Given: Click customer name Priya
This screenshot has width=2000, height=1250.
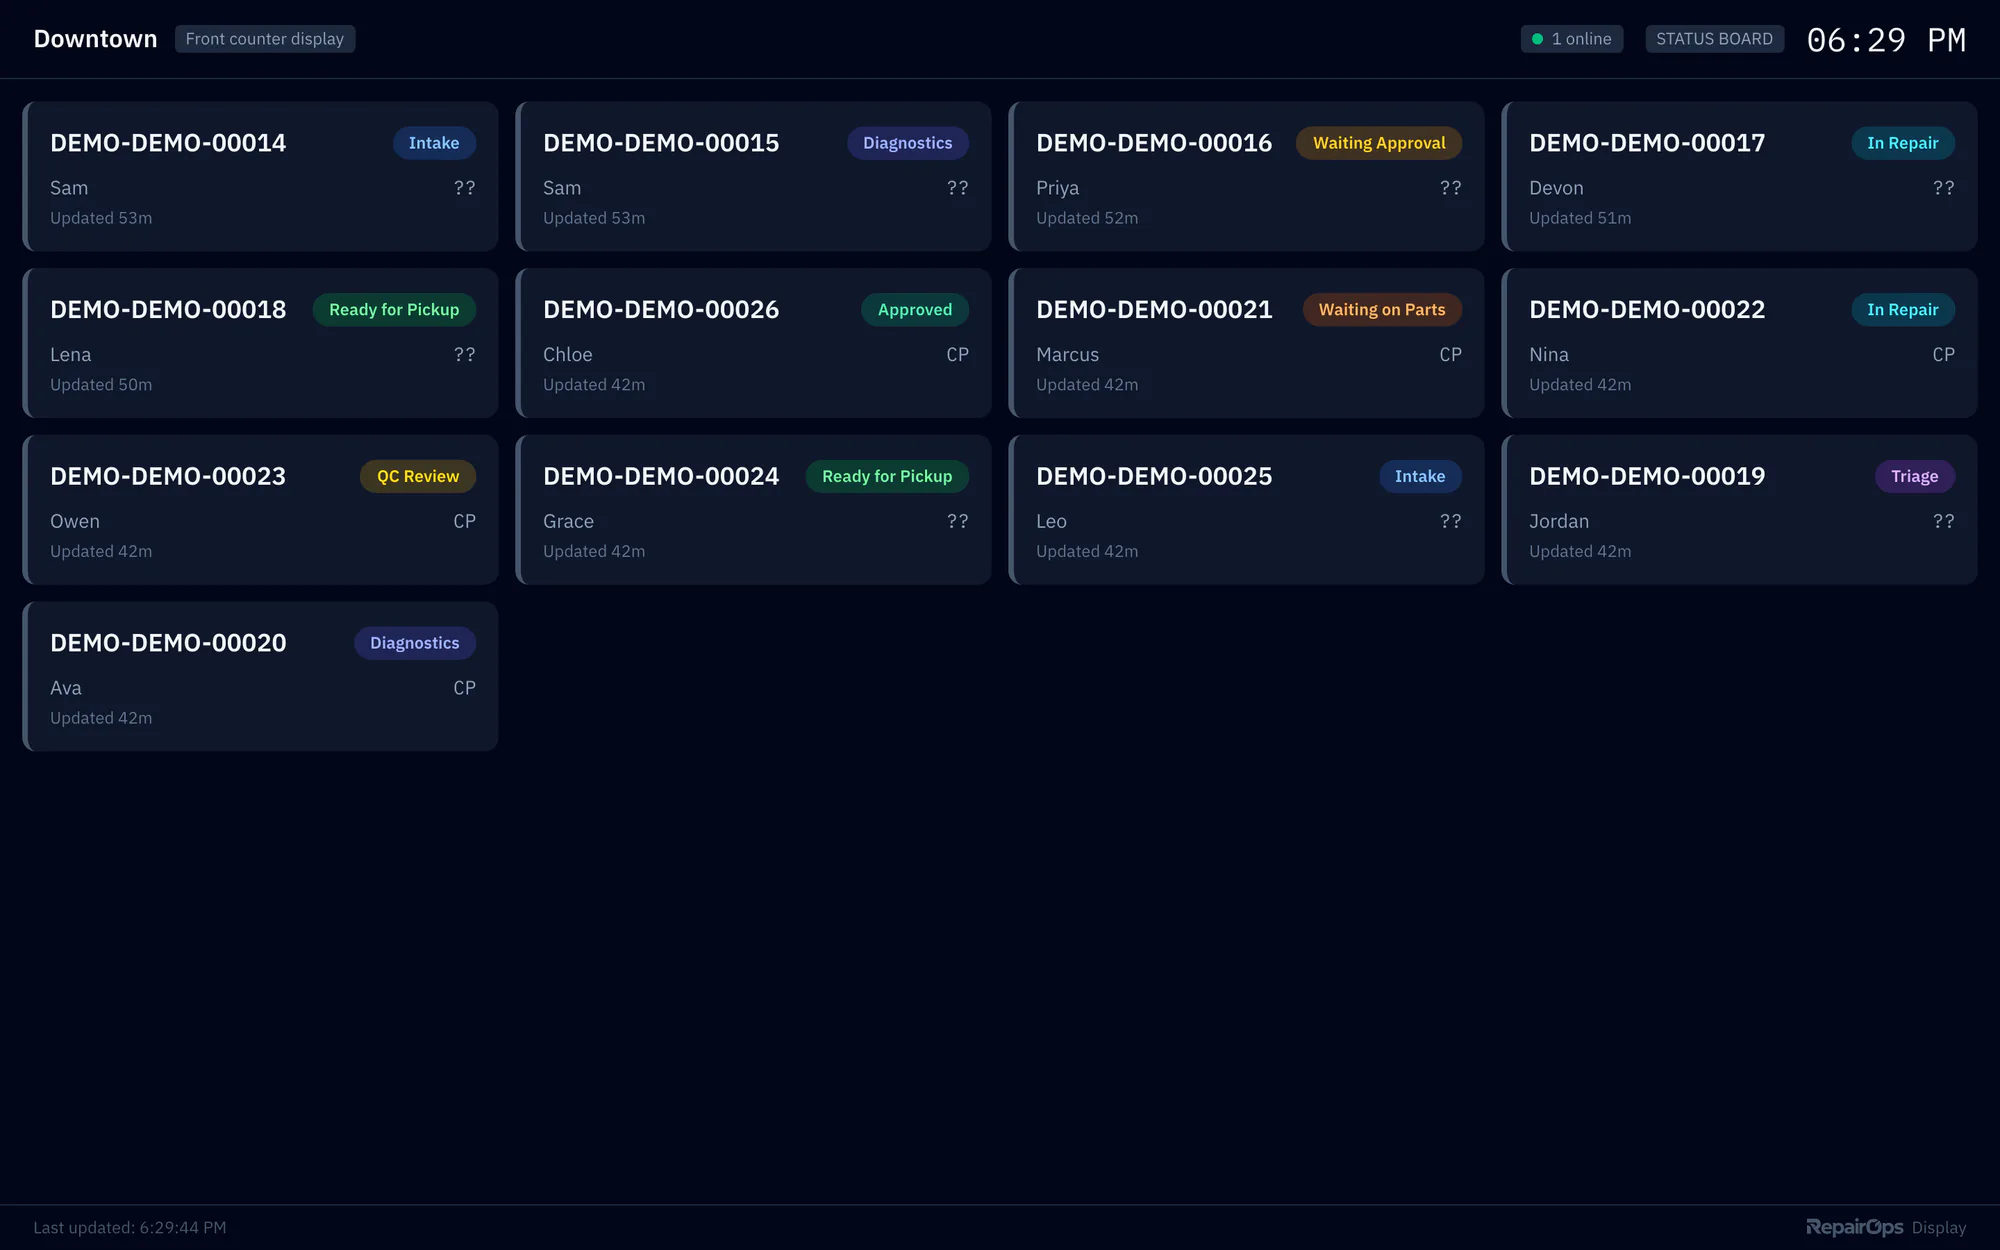Looking at the screenshot, I should (x=1057, y=188).
